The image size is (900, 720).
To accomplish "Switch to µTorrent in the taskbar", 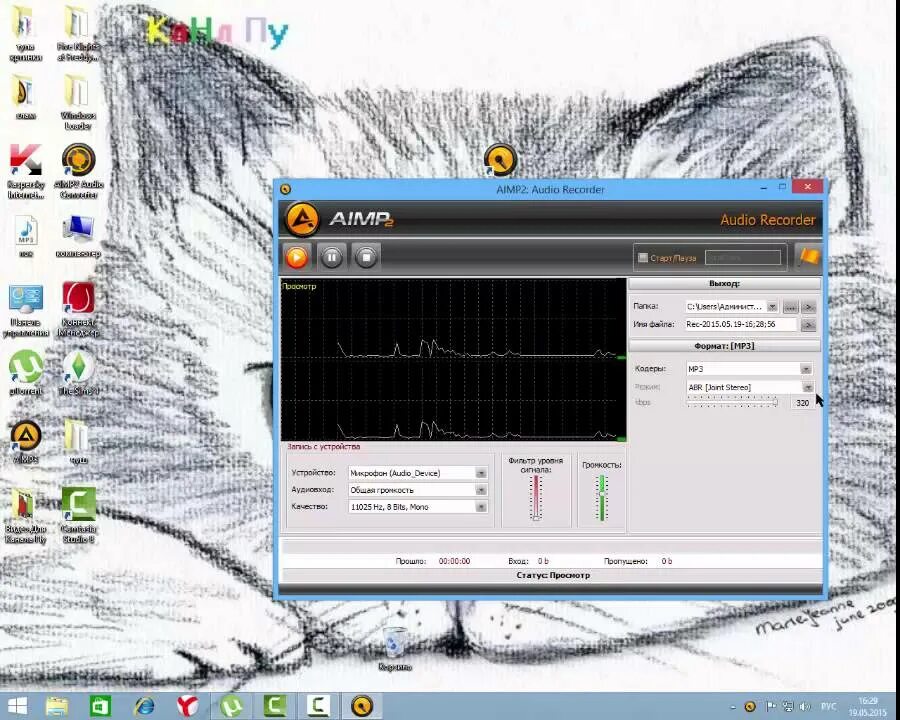I will (232, 706).
